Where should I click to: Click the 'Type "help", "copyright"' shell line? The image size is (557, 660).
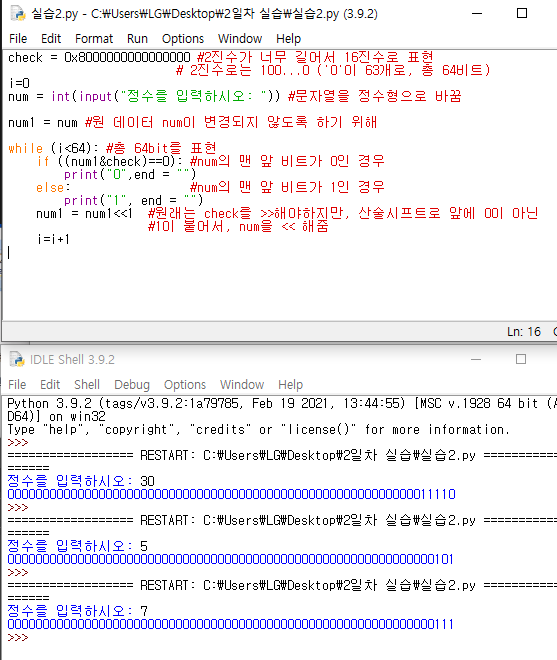259,430
